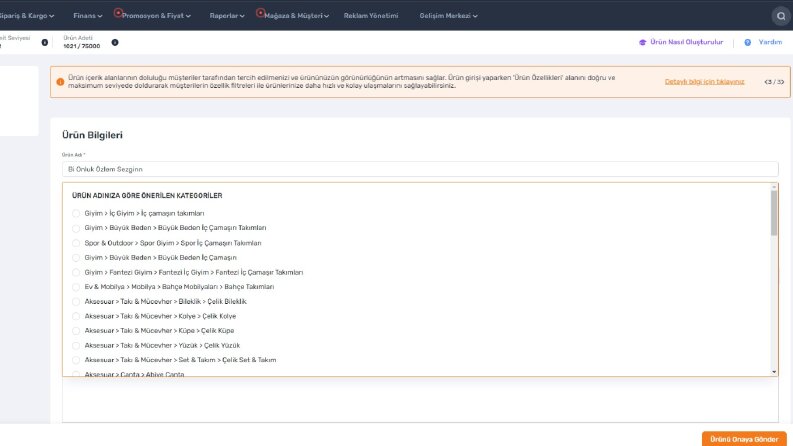The width and height of the screenshot is (793, 446).
Task: Open Sipariş & Kargo dropdown menu
Action: (26, 16)
